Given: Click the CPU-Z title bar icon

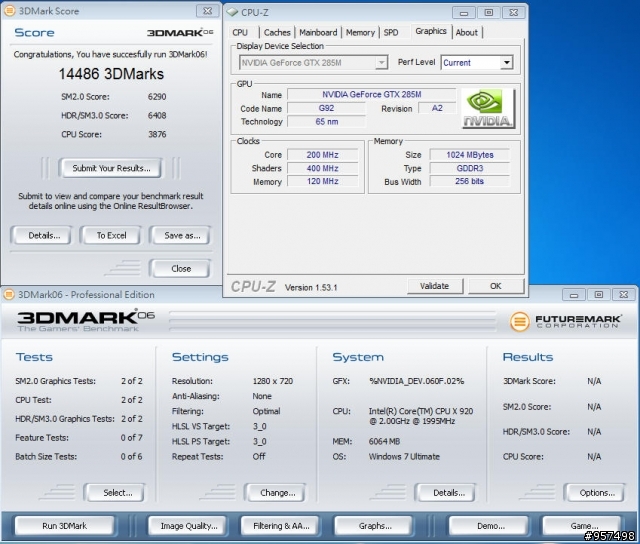Looking at the screenshot, I should pos(233,12).
